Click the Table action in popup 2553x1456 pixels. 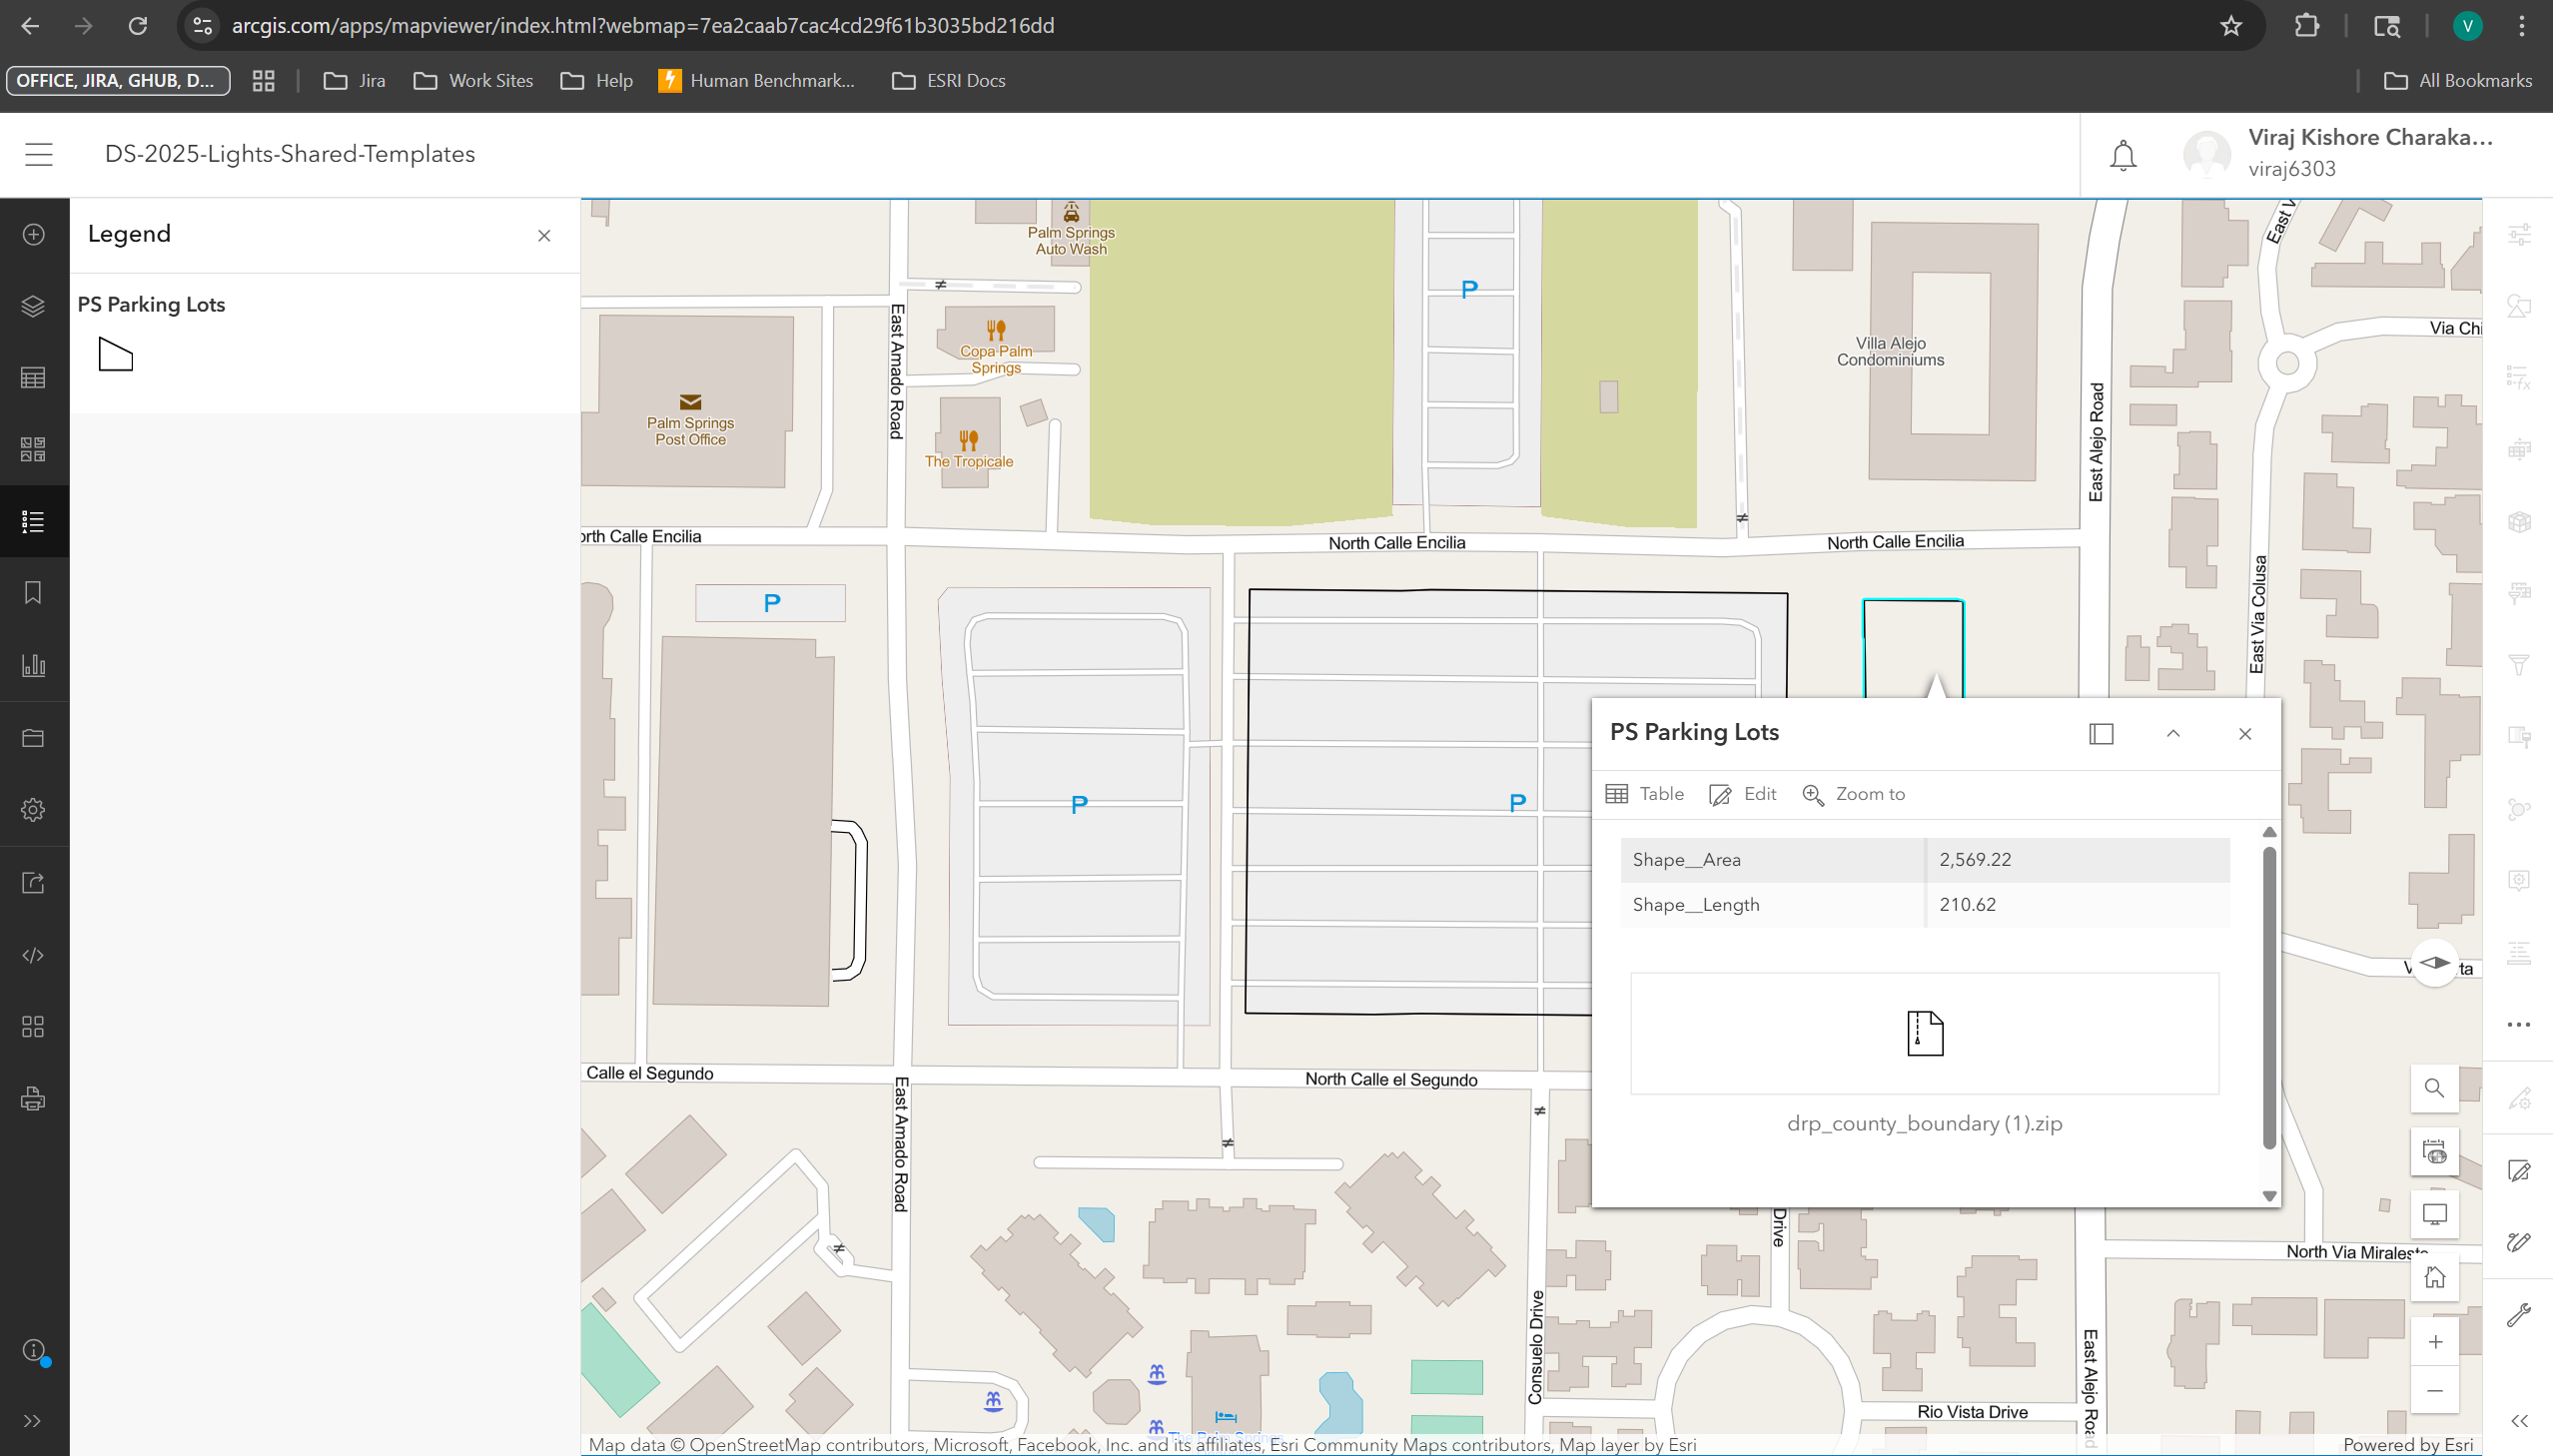pos(1645,794)
